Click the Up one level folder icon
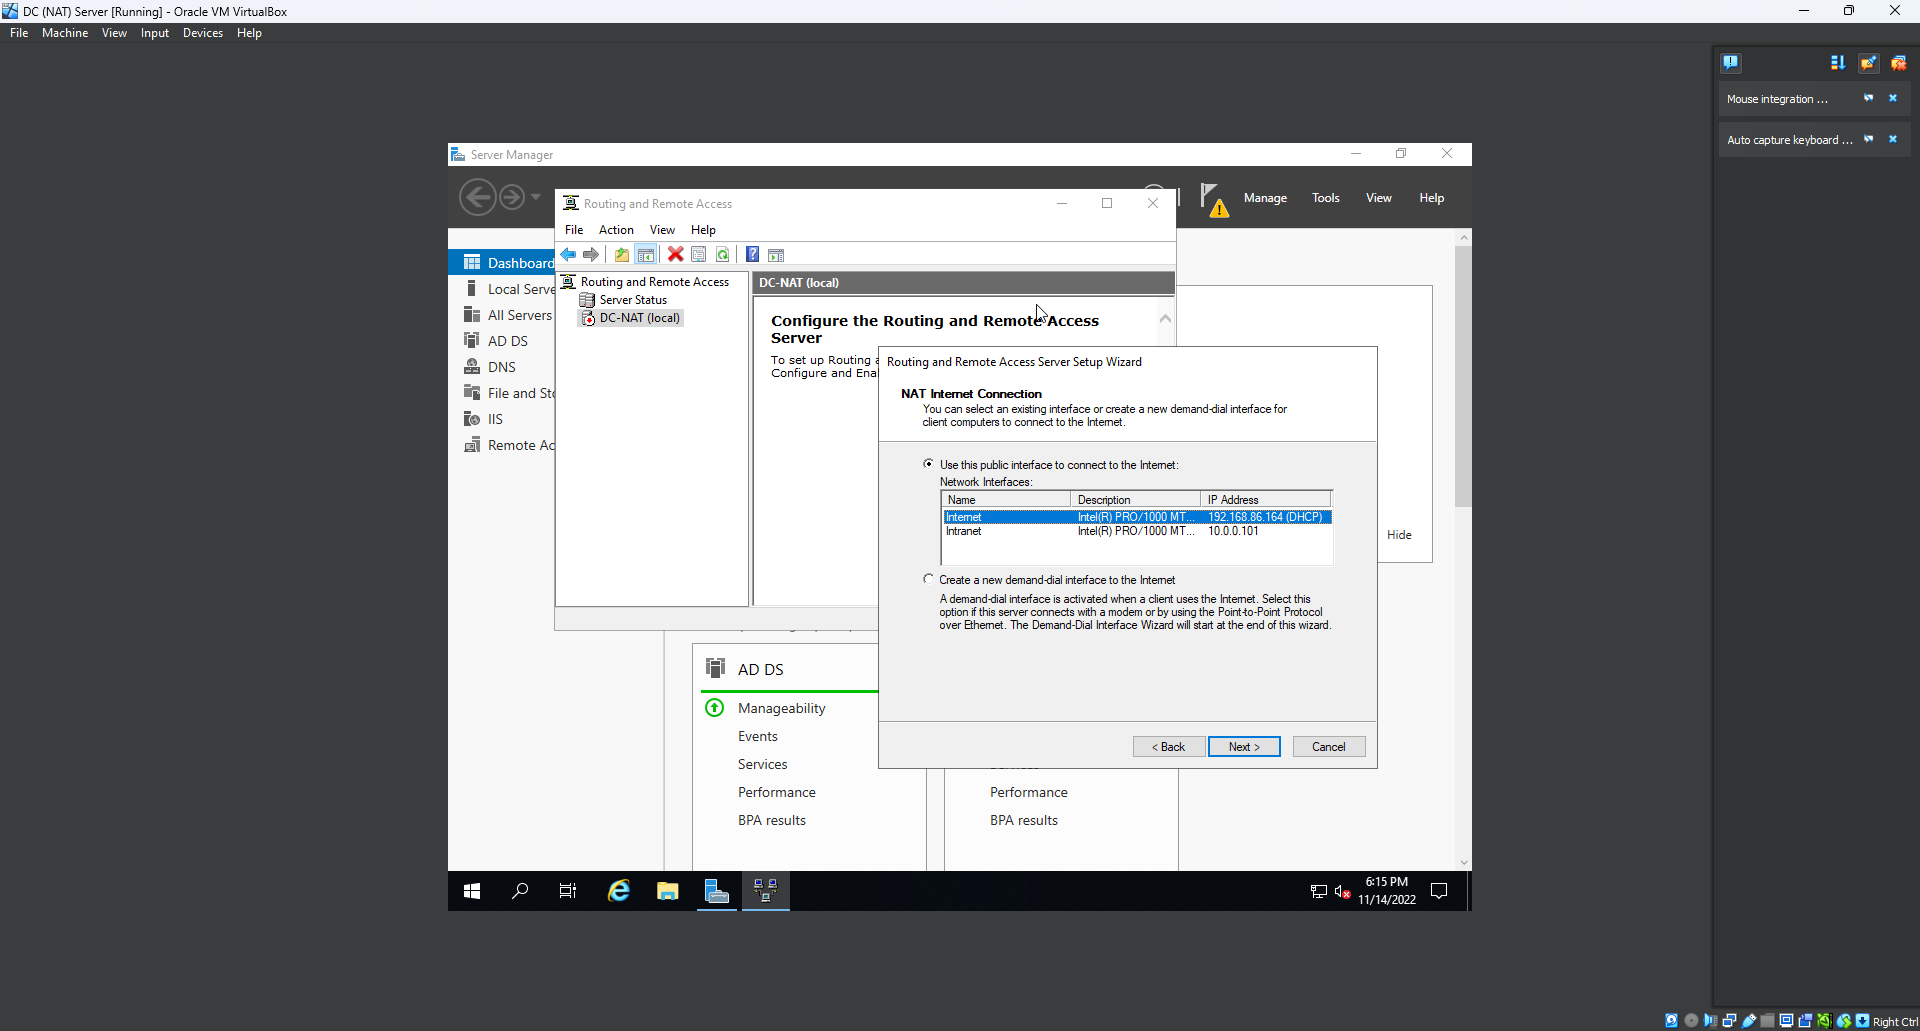1920x1031 pixels. click(x=622, y=255)
